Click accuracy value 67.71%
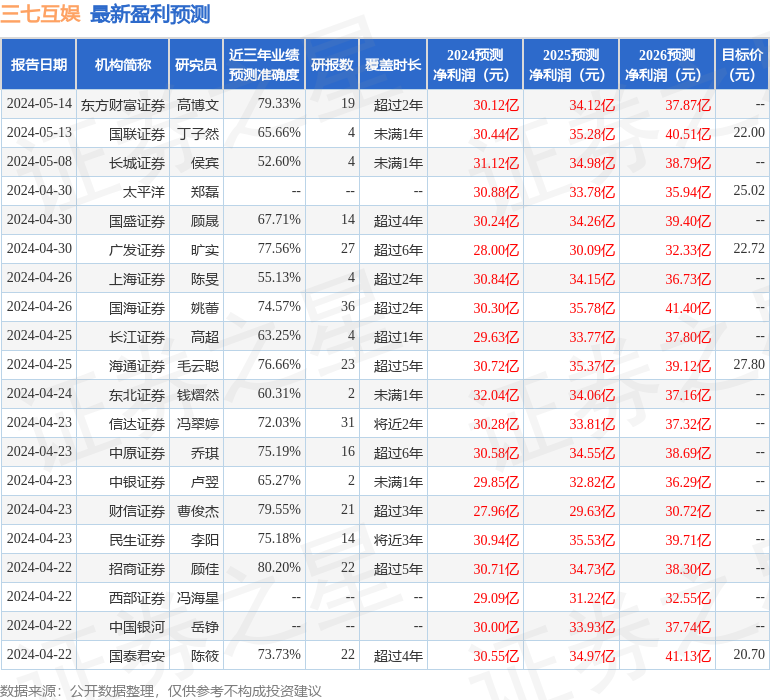Viewport: 770px width, 700px height. (279, 220)
